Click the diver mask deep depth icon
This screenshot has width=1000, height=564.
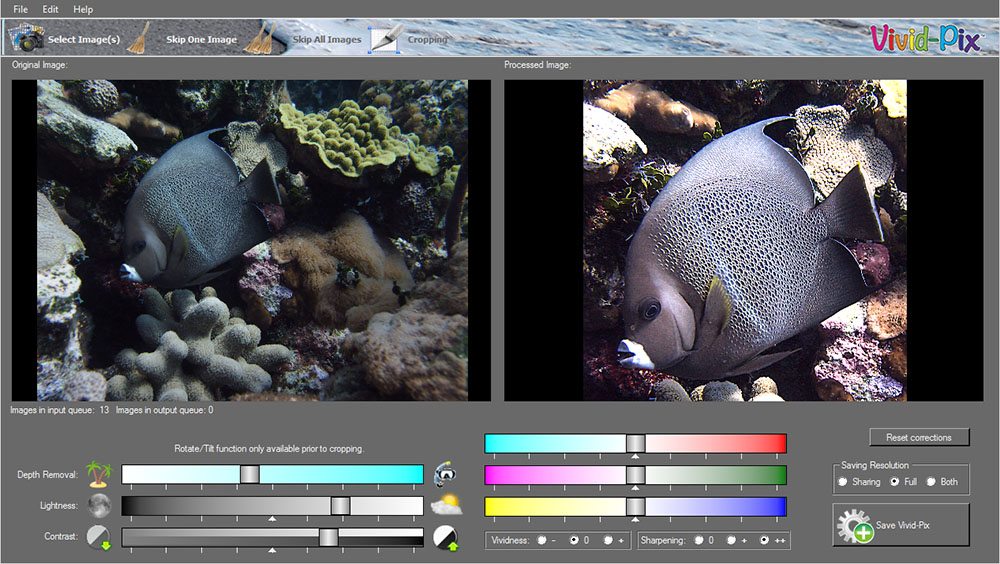coord(445,474)
